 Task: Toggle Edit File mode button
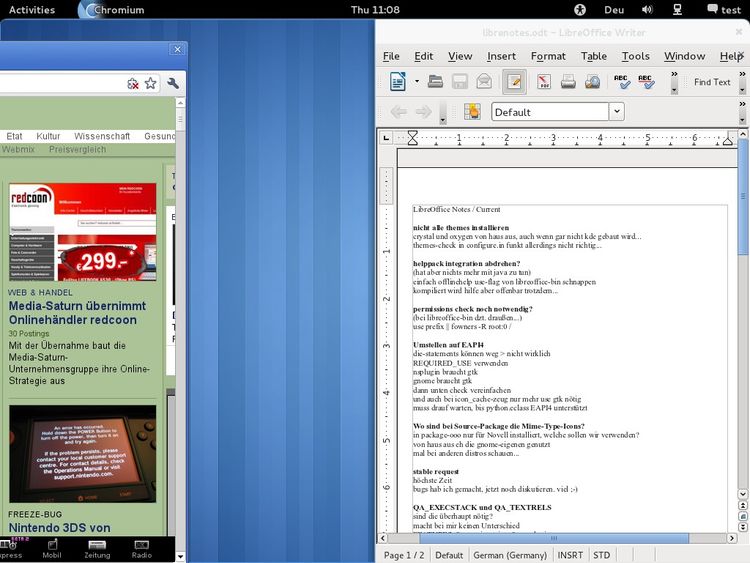tap(514, 82)
